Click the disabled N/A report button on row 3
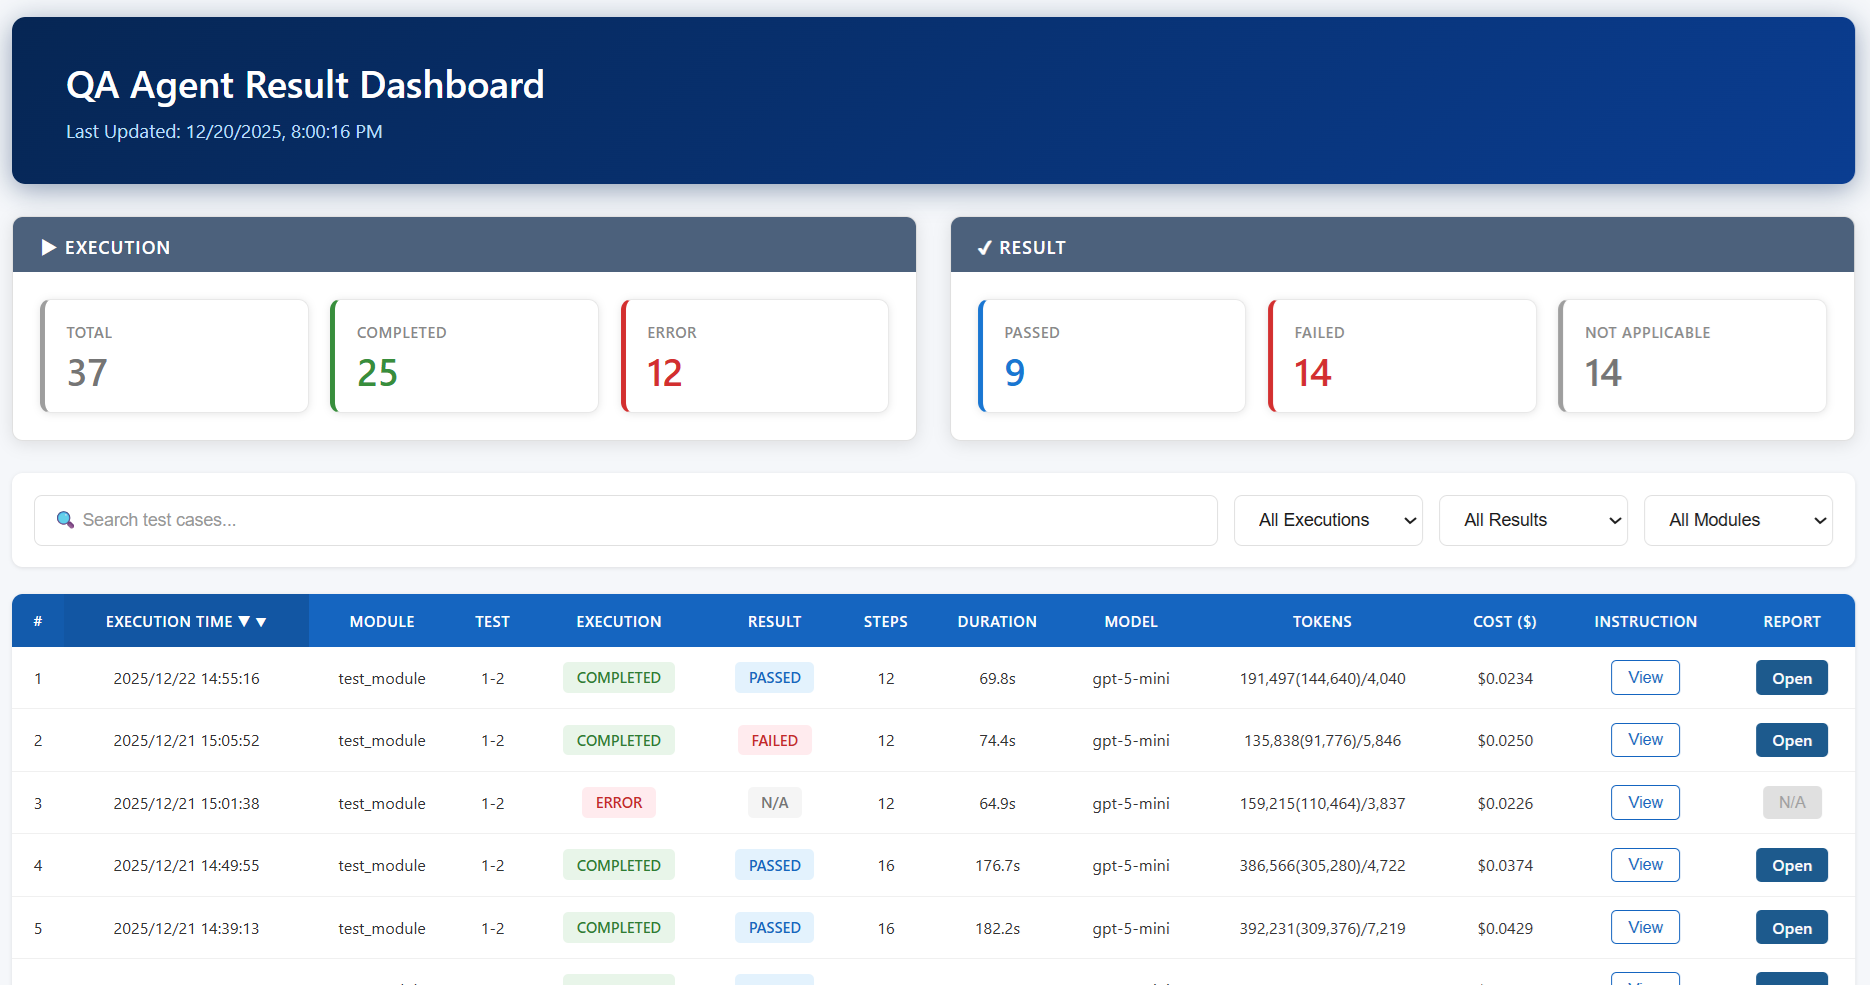This screenshot has height=985, width=1870. [x=1791, y=802]
